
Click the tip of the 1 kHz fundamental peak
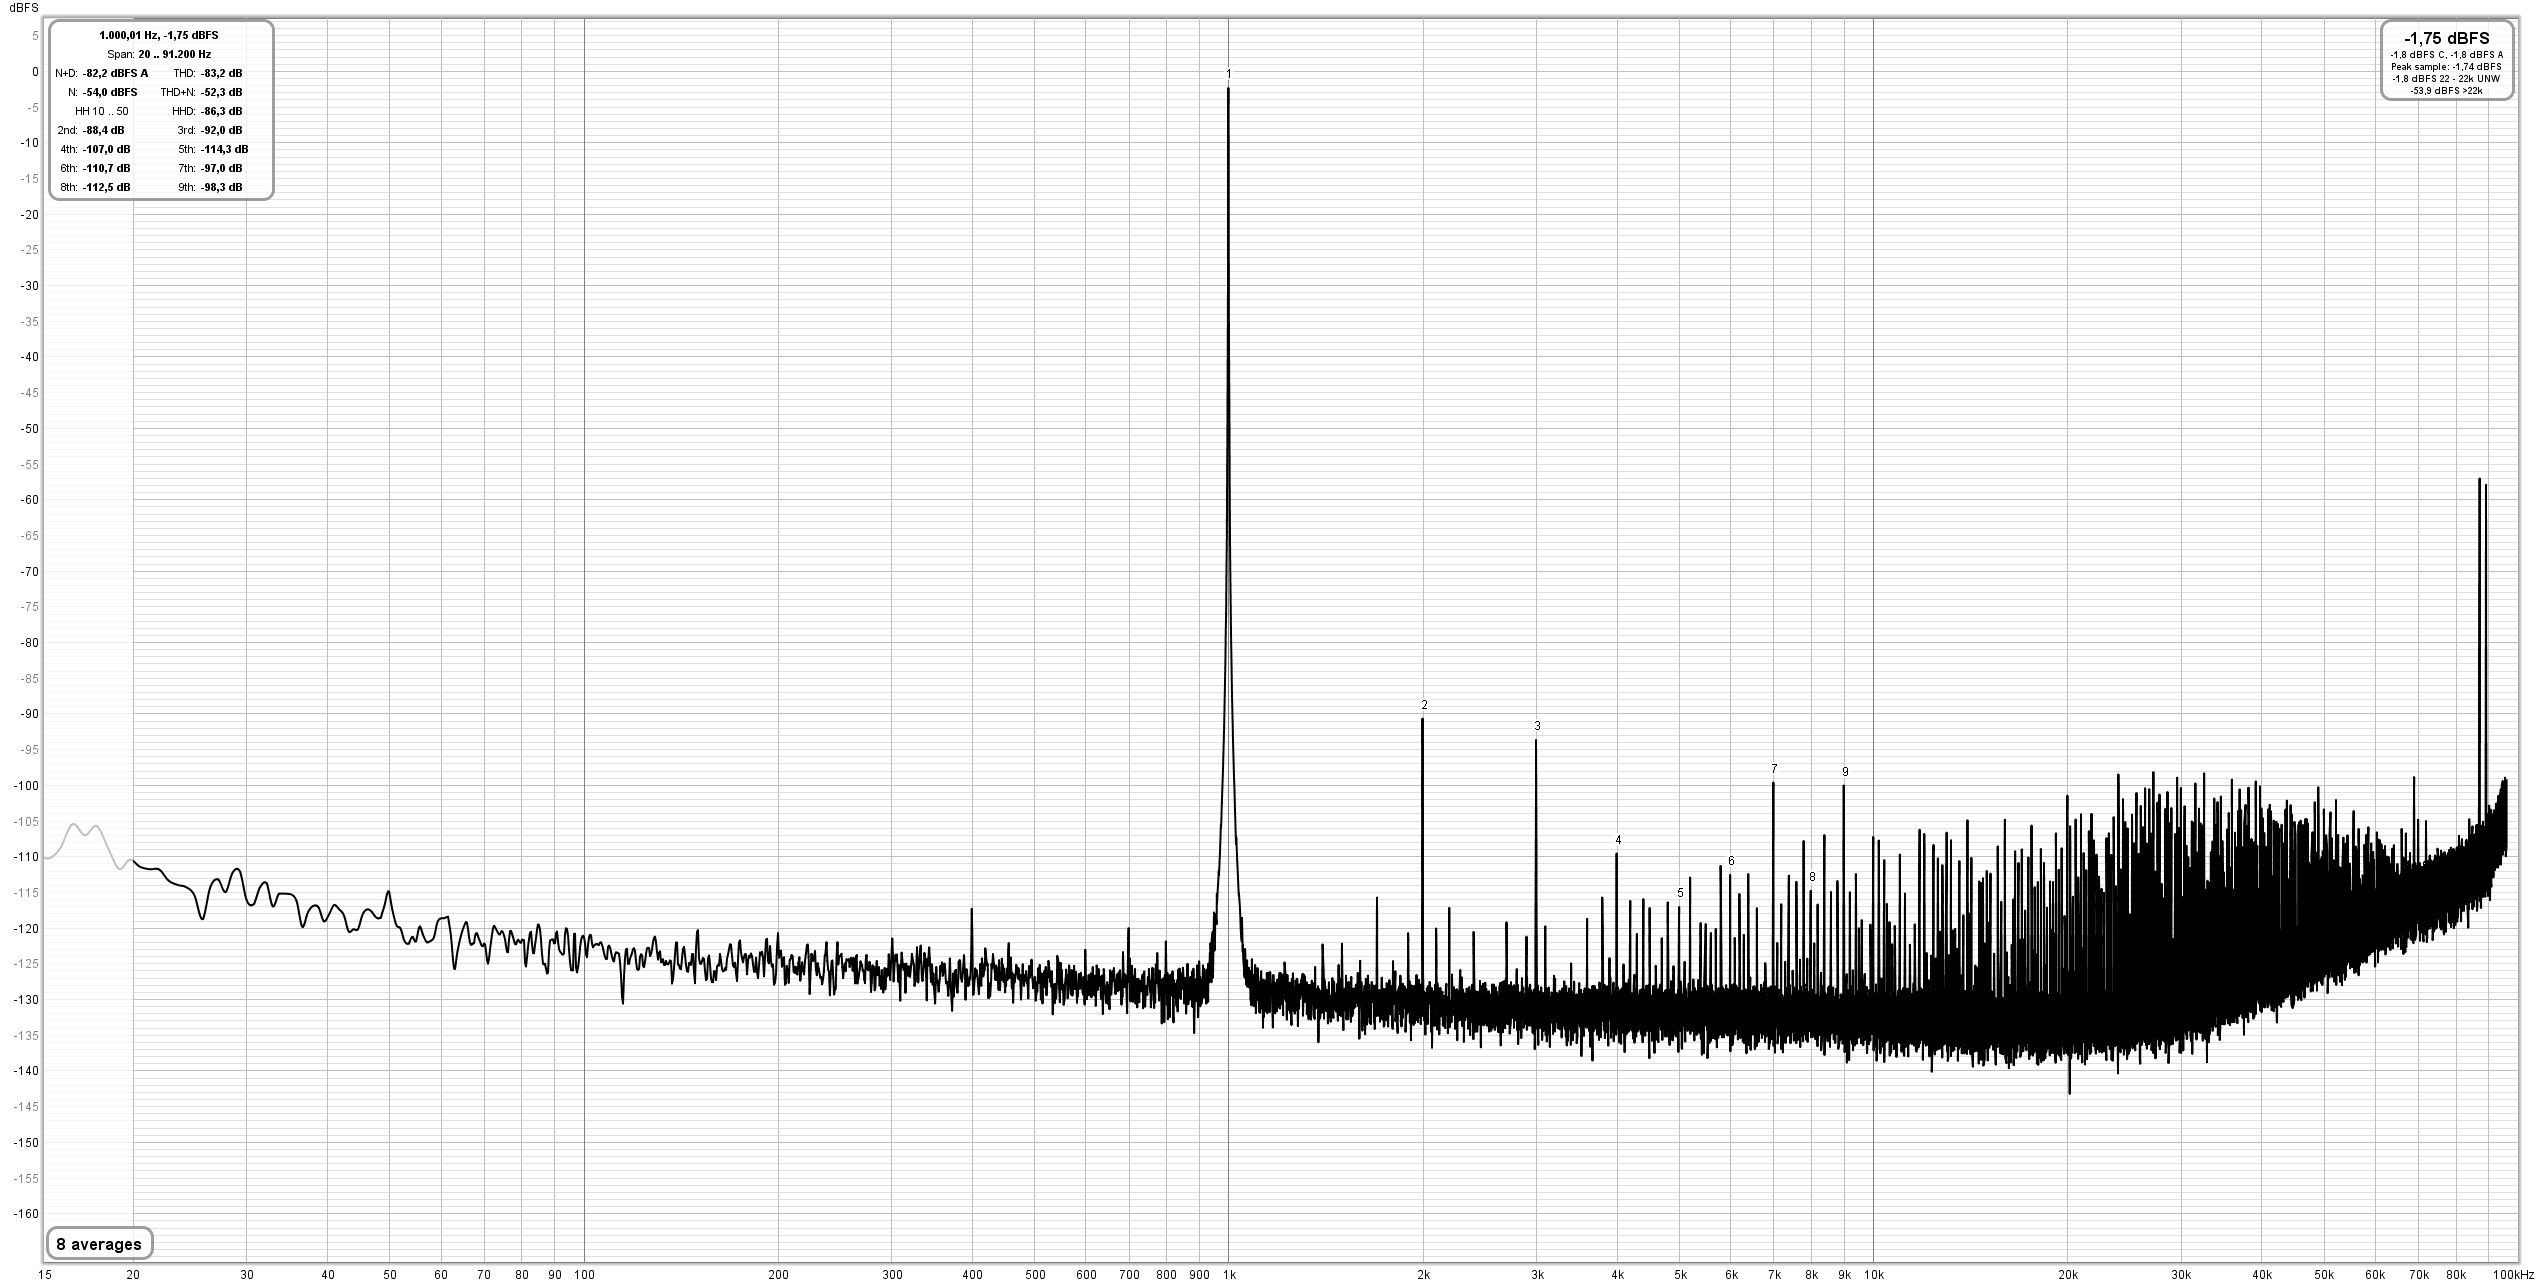1228,90
